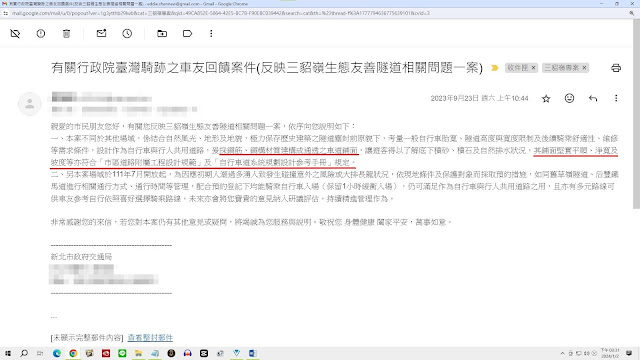Click the taskbar clock
640x360 pixels.
(x=610, y=353)
